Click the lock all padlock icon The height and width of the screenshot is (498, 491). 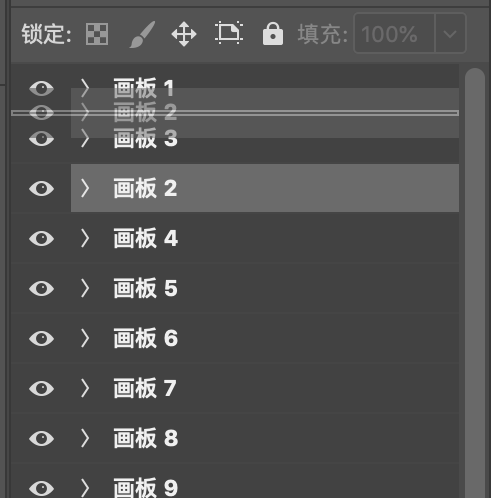tap(273, 33)
